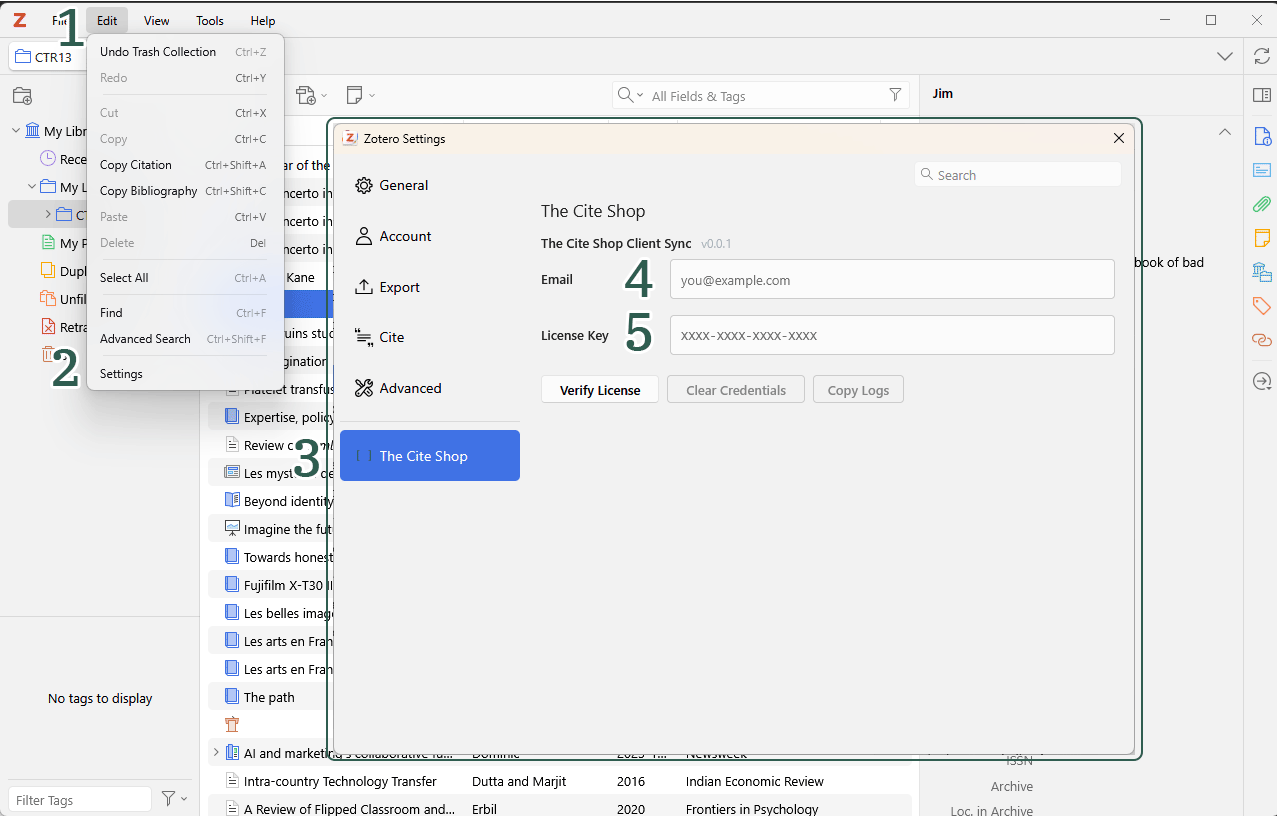Click the podium icon on the untitled row

(x=232, y=725)
